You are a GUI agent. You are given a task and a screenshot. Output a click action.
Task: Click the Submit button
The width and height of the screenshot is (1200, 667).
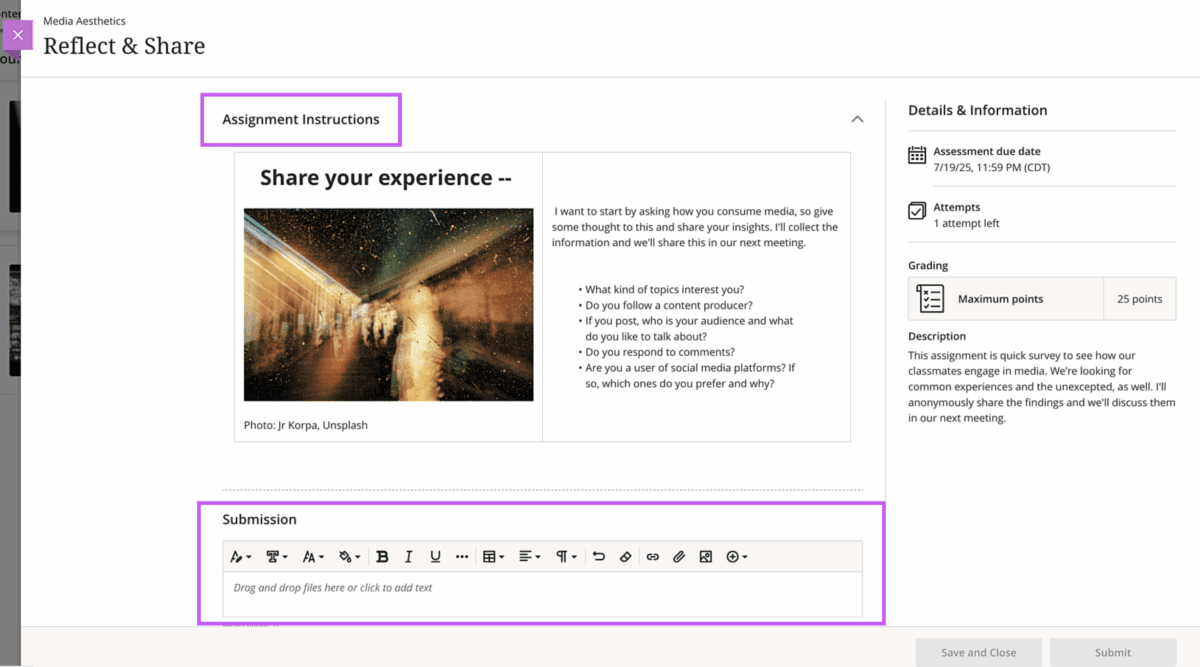tap(1112, 652)
